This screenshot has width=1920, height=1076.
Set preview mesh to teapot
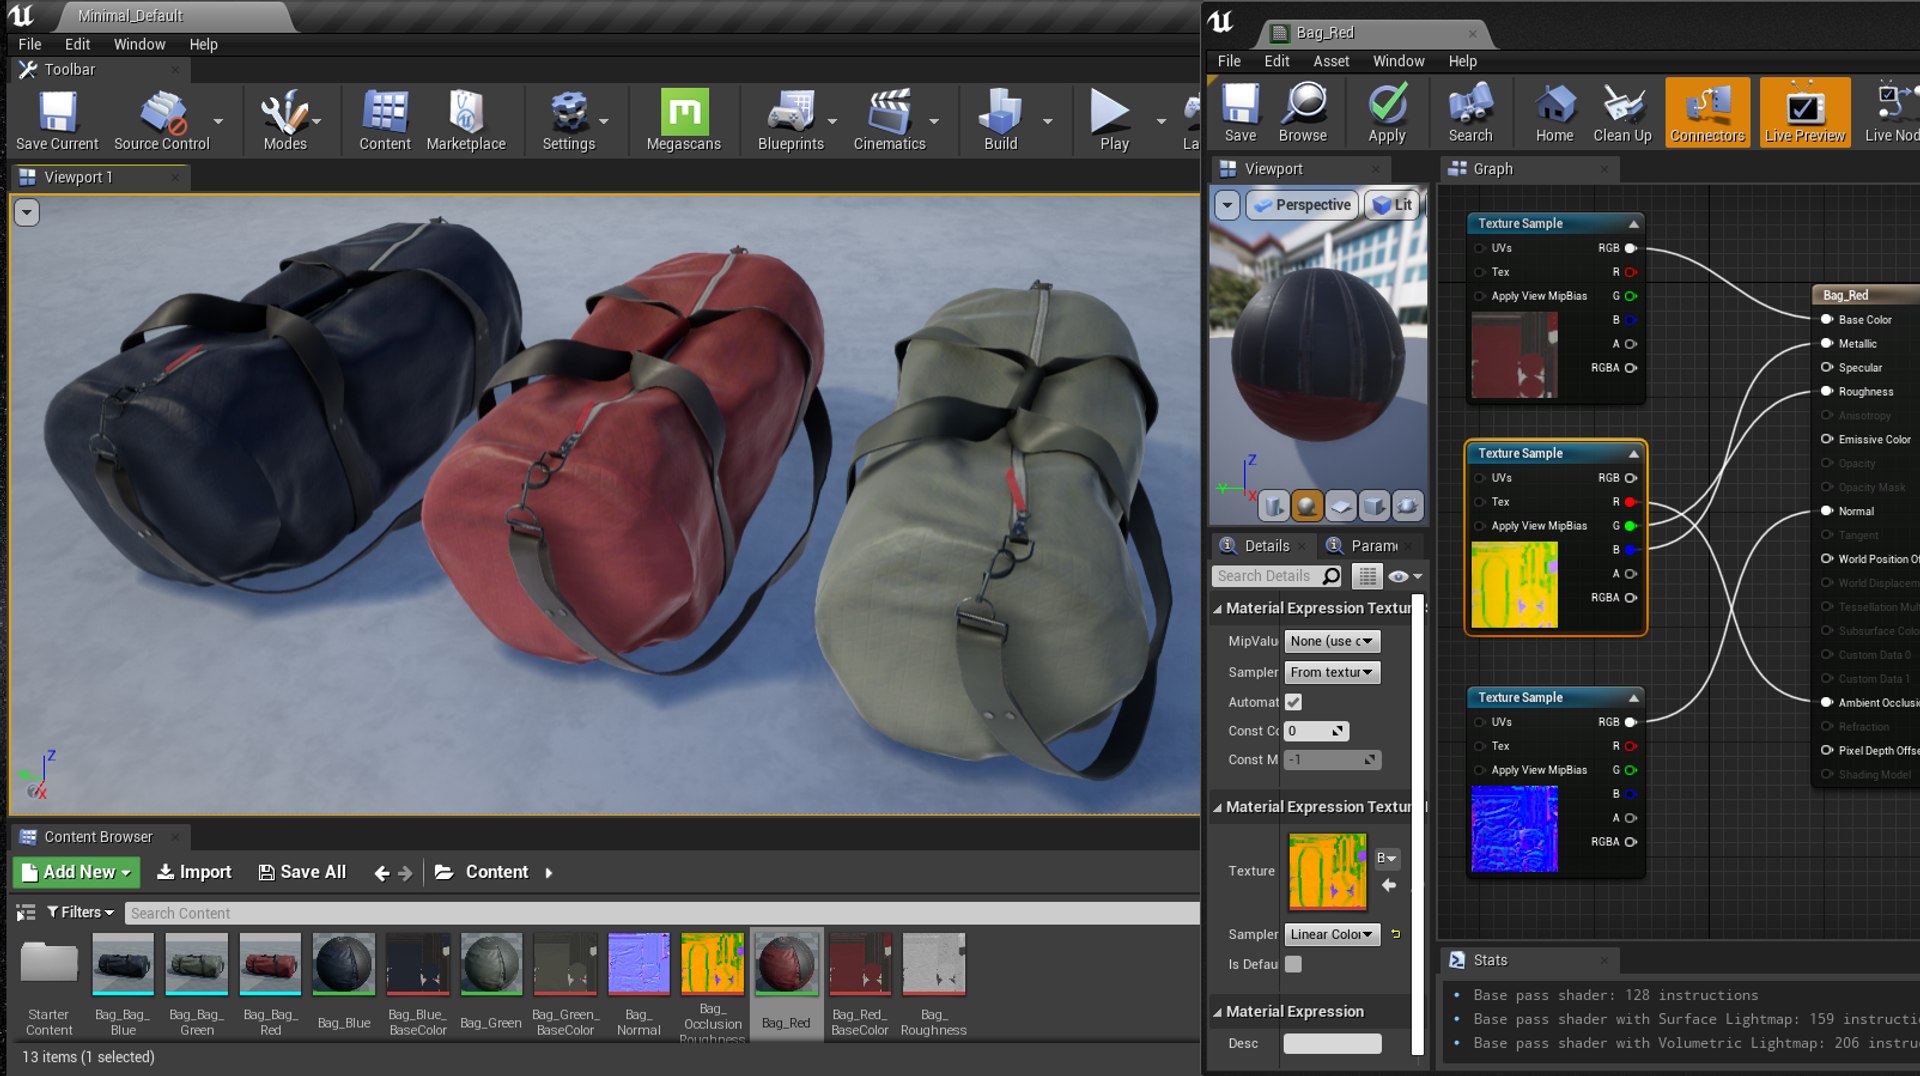click(x=1407, y=506)
